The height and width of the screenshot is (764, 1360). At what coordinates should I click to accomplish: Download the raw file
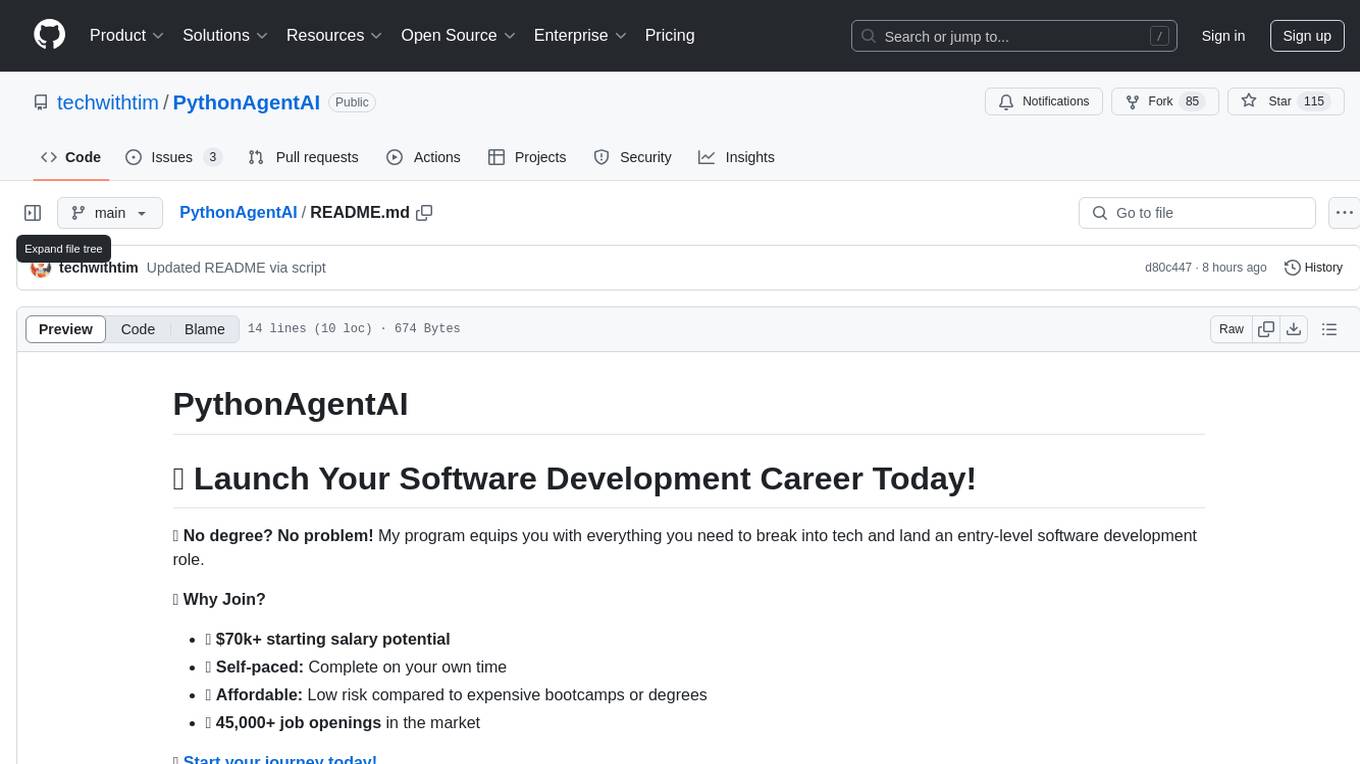click(1294, 329)
